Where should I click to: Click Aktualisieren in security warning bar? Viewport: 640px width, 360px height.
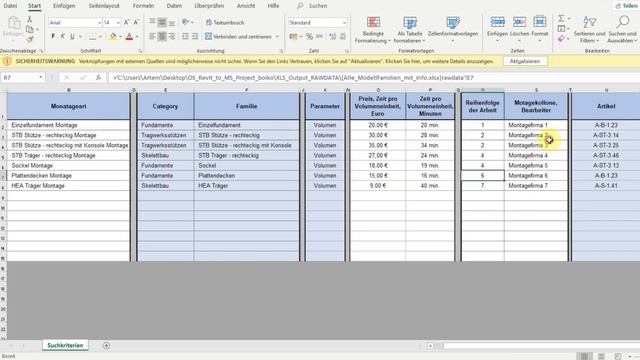click(x=524, y=61)
